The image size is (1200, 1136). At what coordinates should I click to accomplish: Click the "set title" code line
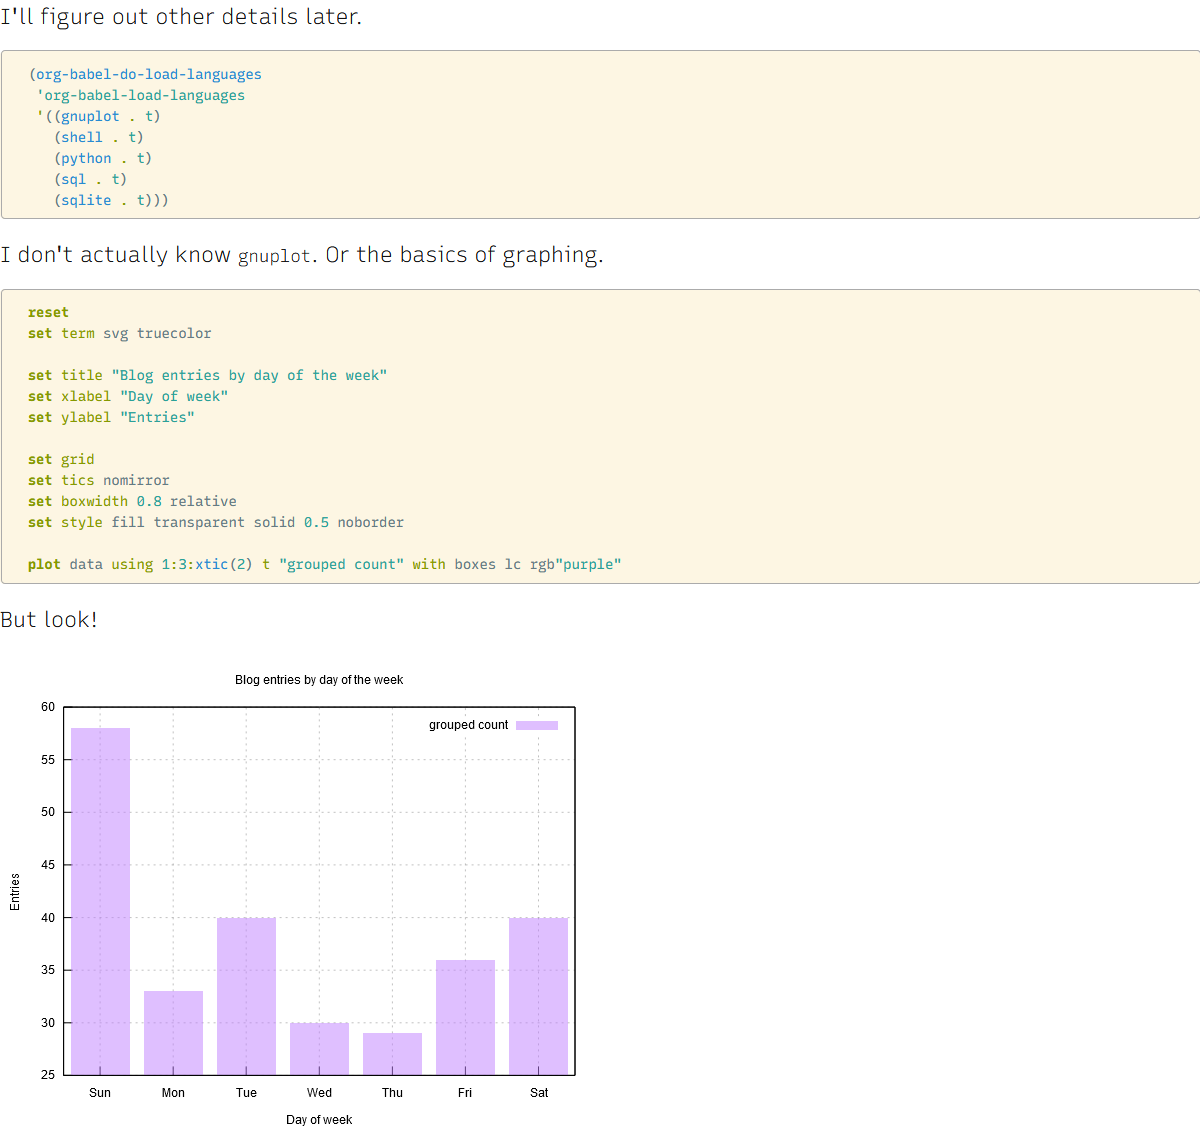207,375
